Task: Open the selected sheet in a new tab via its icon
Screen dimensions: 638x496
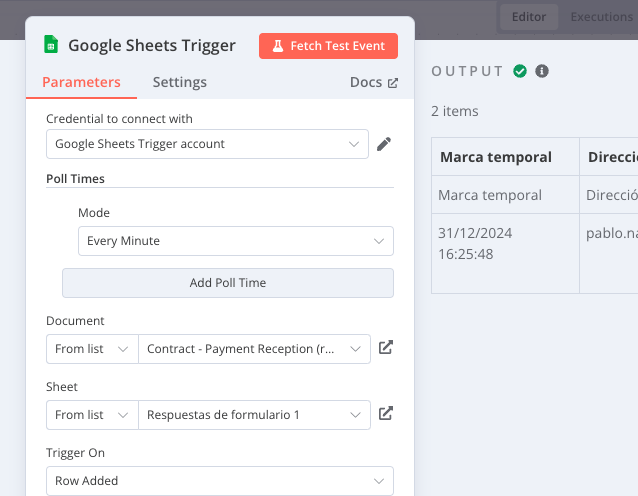Action: [386, 413]
